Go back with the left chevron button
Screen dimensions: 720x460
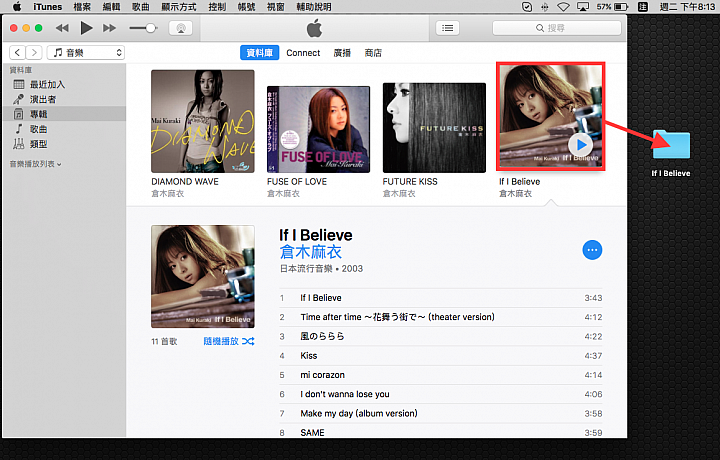[17, 53]
